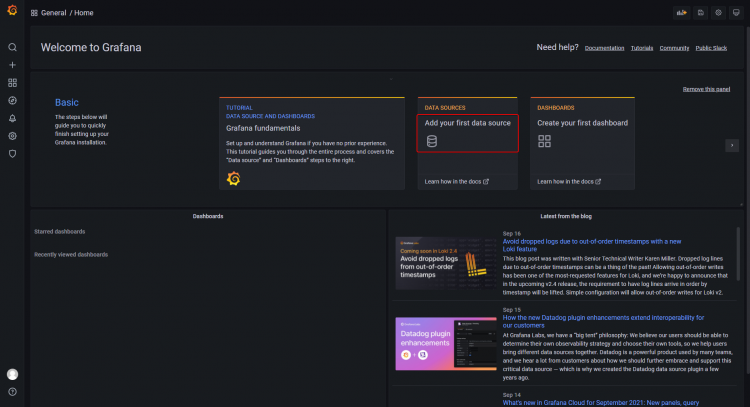Click the Recently viewed dashboards label
Viewport: 750px width, 407px height.
pos(71,254)
